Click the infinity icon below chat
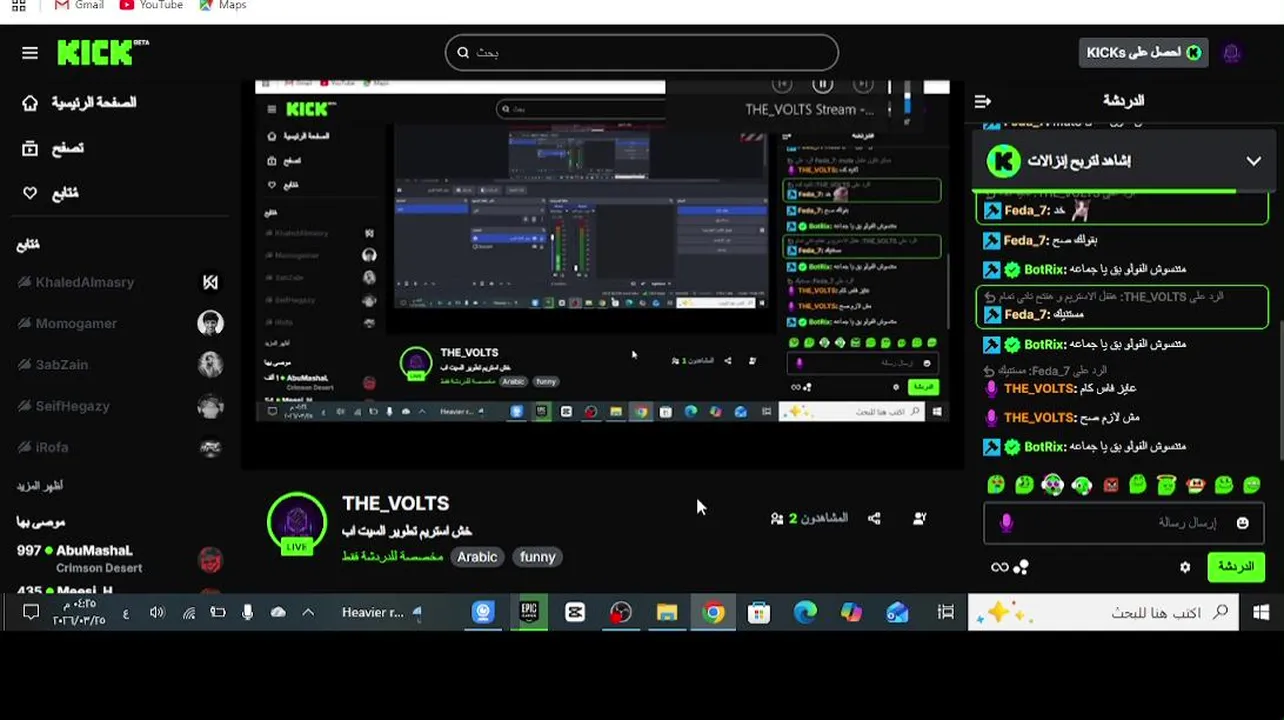 pyautogui.click(x=999, y=567)
